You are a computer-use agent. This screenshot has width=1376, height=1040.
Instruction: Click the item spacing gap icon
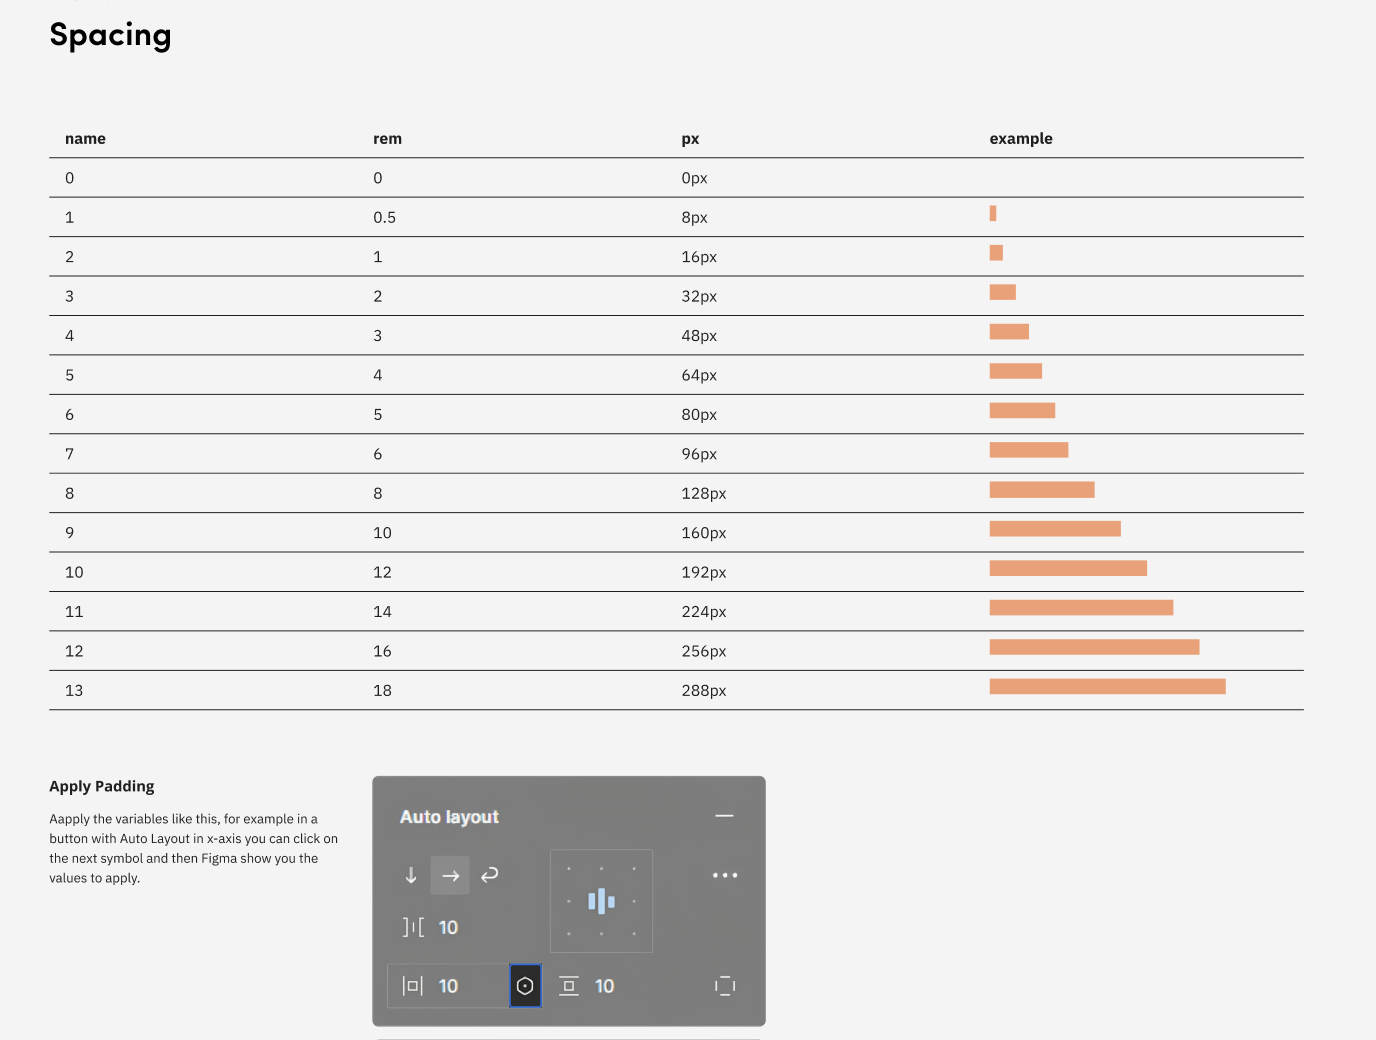coord(413,927)
